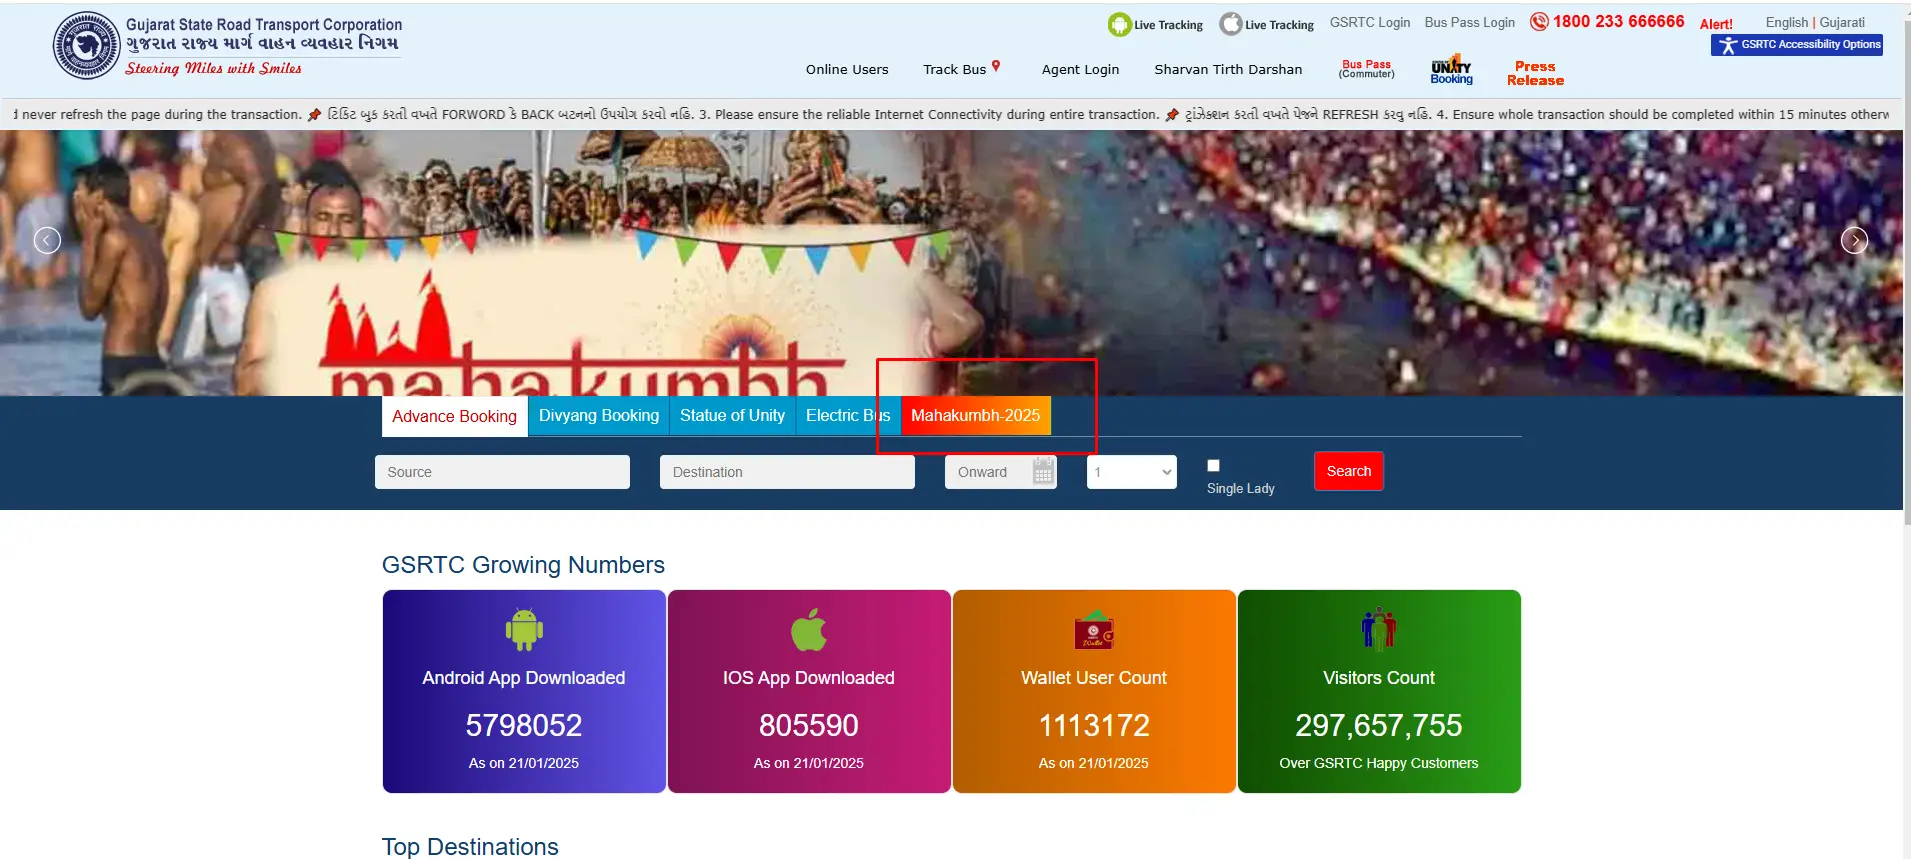Click the red phone helpline icon
Image resolution: width=1911 pixels, height=859 pixels.
click(1539, 22)
